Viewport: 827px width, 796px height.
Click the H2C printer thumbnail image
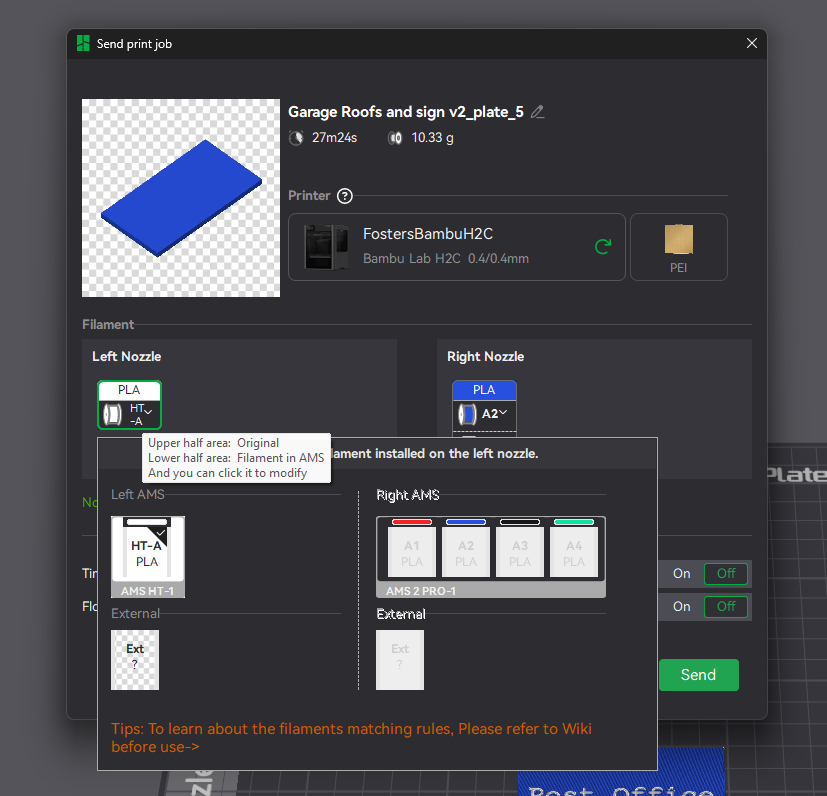[x=327, y=246]
